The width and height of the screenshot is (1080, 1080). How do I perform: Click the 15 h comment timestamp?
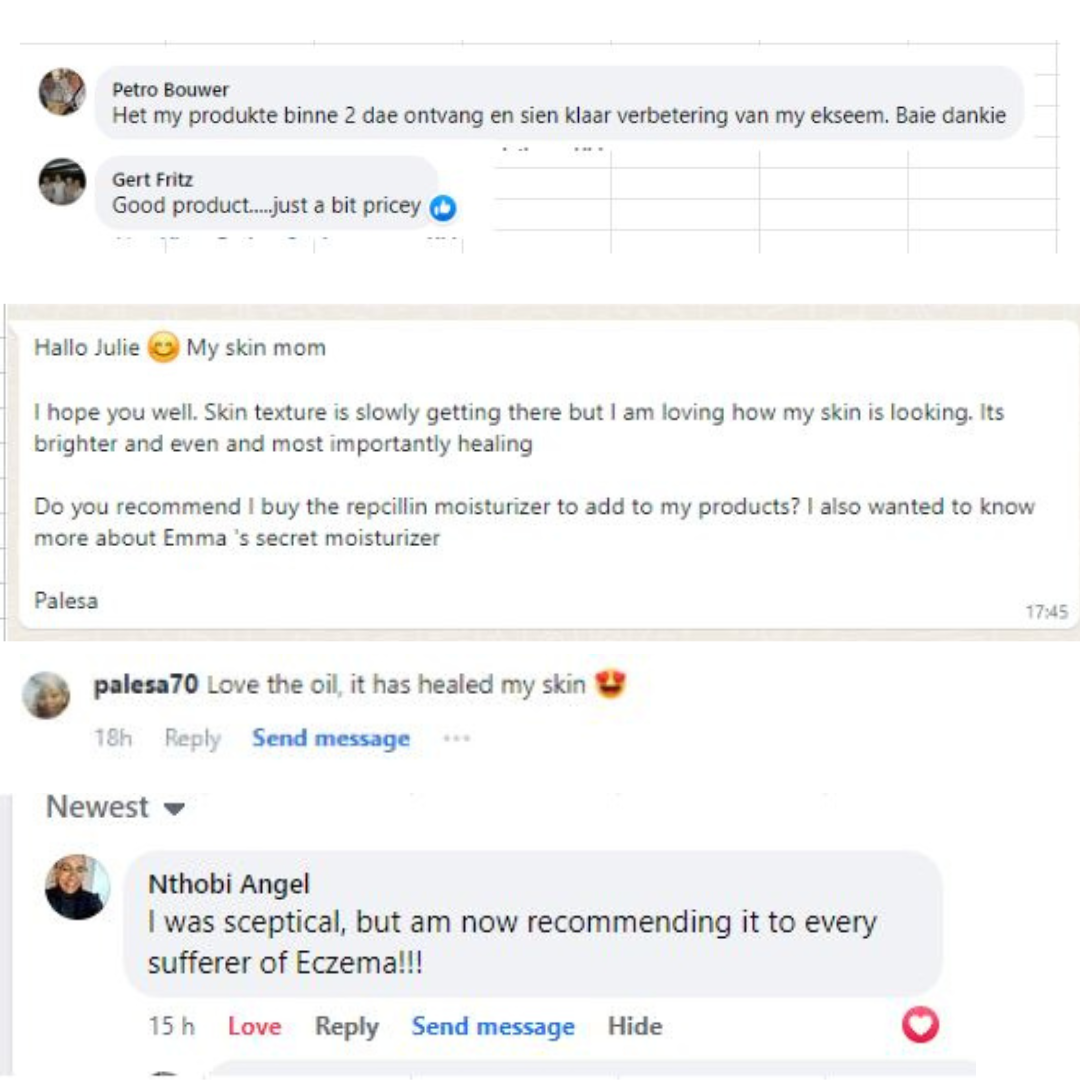click(x=172, y=1026)
